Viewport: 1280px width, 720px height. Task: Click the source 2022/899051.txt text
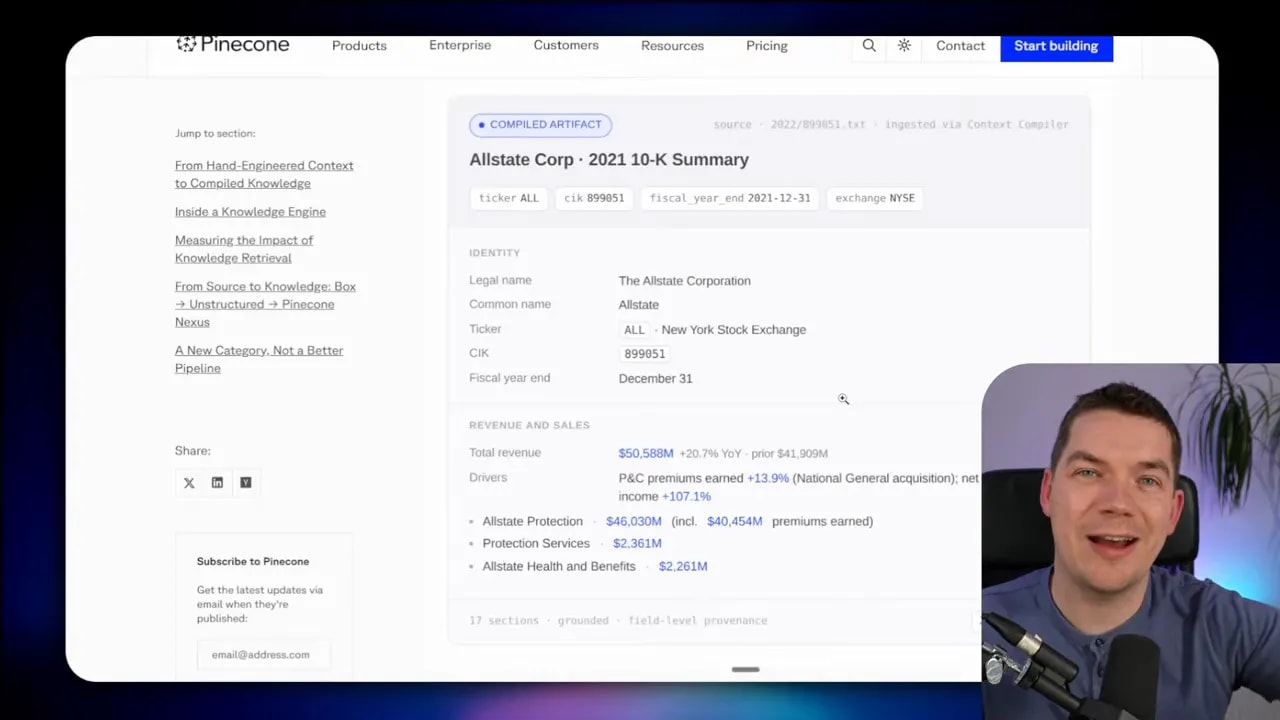[x=789, y=125]
